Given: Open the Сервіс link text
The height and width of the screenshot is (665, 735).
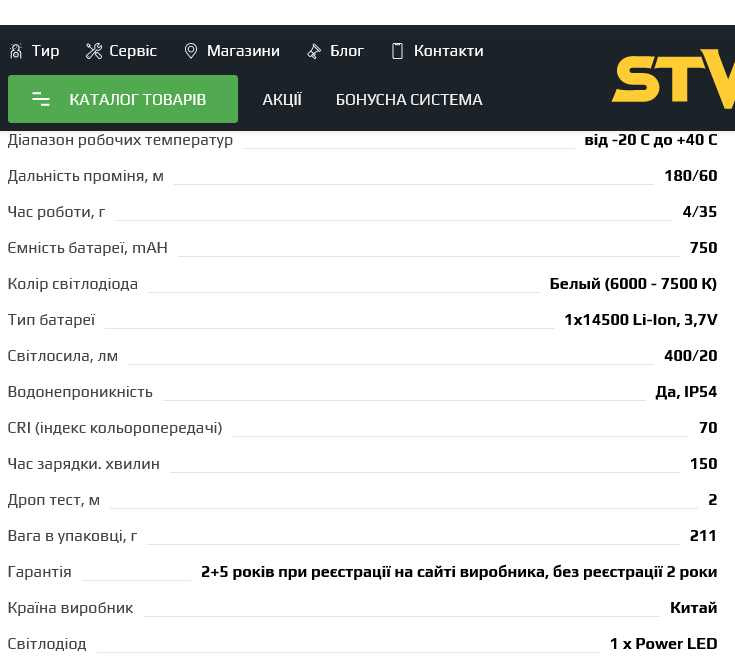Looking at the screenshot, I should pos(133,51).
